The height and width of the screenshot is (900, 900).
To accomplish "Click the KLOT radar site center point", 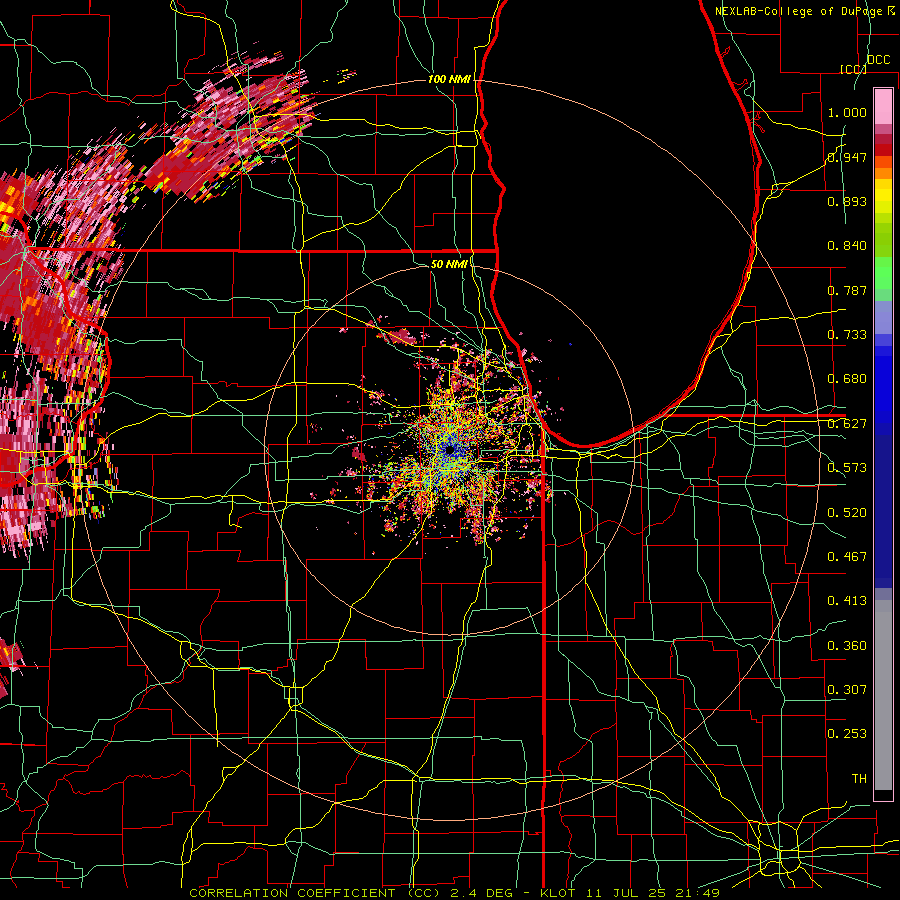I will tap(449, 449).
